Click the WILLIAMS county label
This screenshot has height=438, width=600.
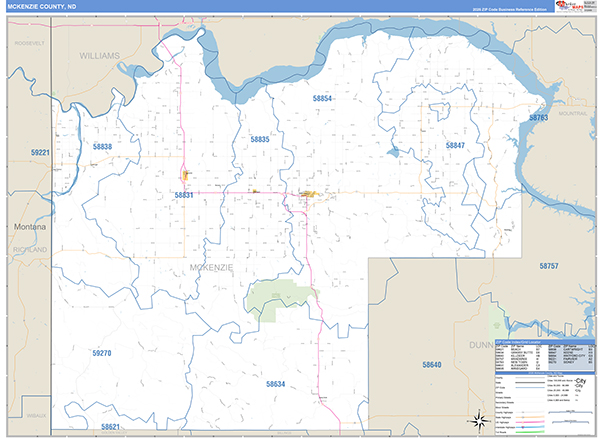click(99, 56)
